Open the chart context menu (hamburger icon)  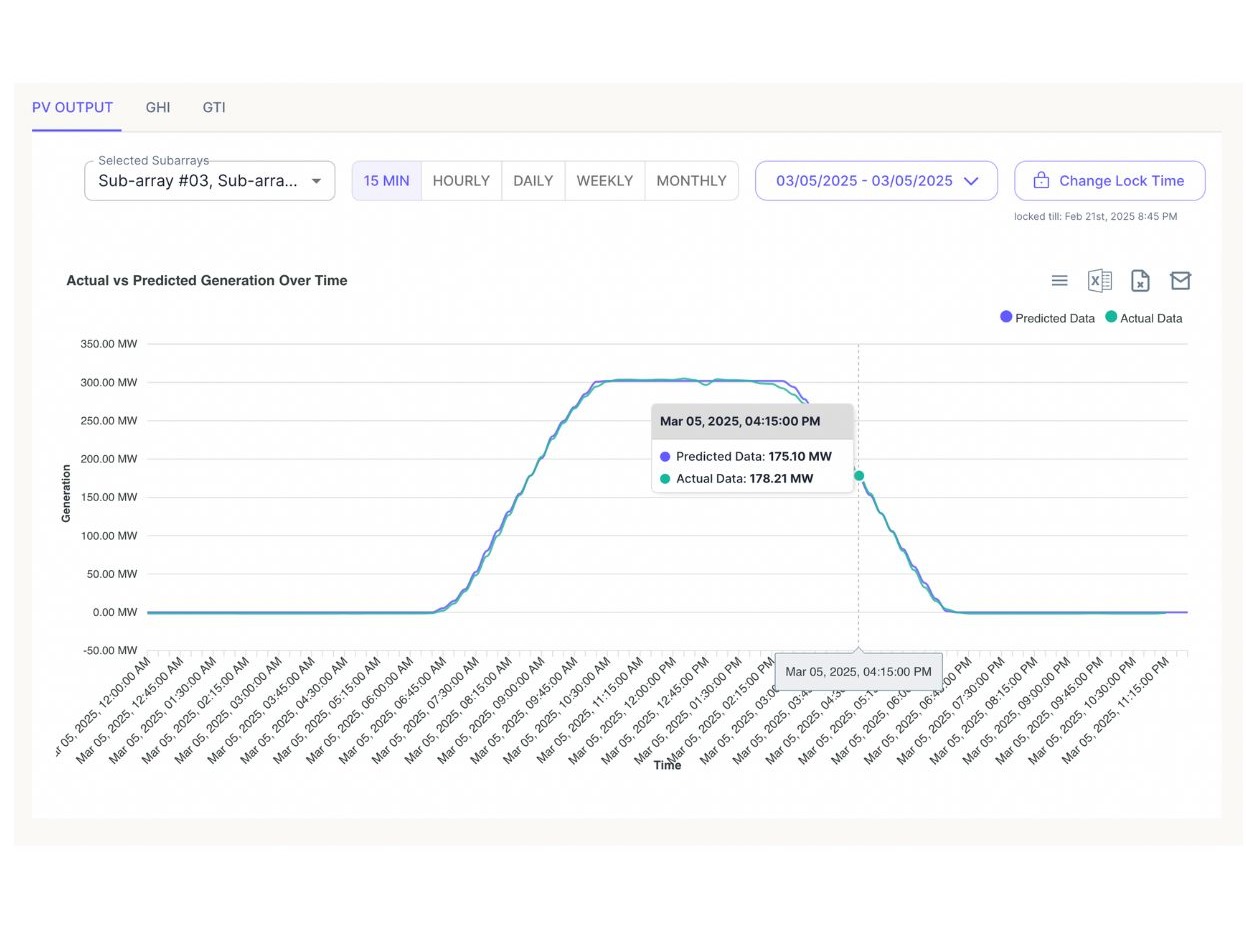click(1059, 281)
